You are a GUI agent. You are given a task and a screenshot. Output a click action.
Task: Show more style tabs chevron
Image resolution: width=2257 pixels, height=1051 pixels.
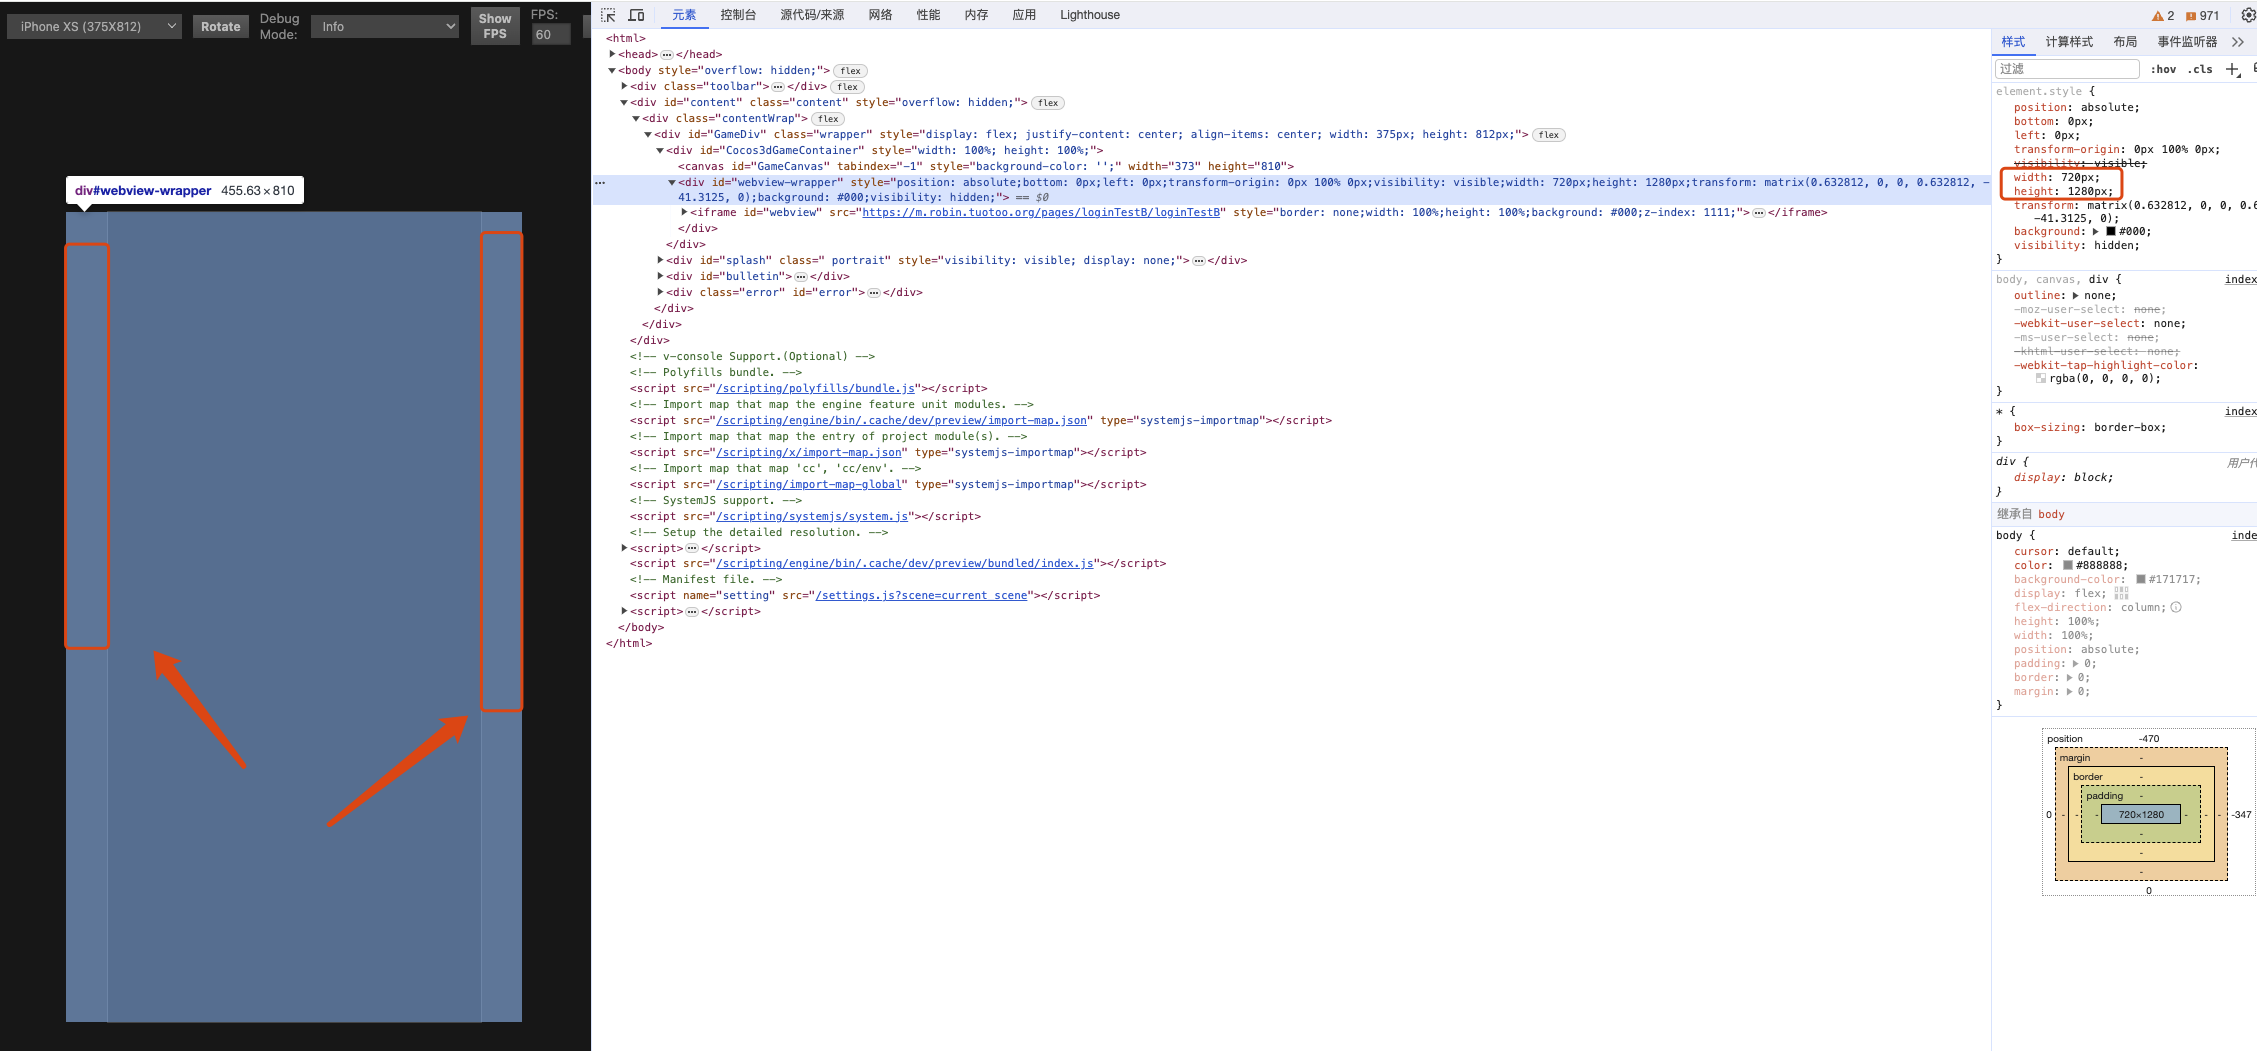pyautogui.click(x=2238, y=42)
